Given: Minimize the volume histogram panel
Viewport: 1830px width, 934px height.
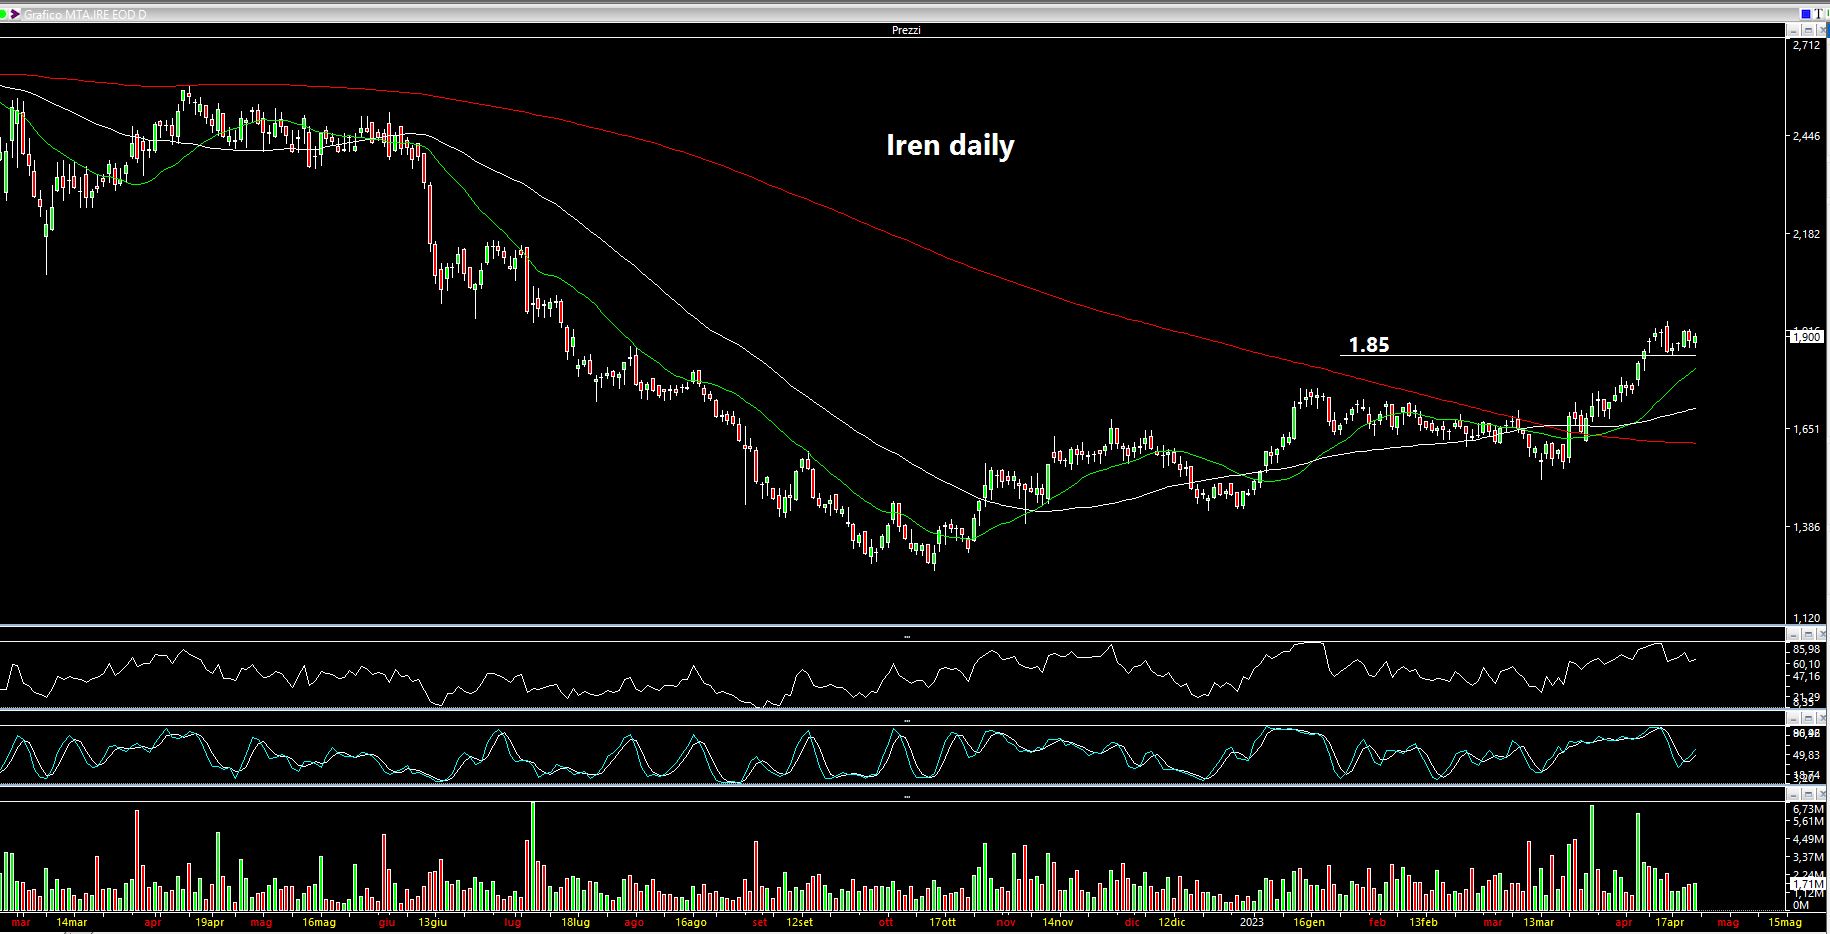Looking at the screenshot, I should click(1794, 795).
